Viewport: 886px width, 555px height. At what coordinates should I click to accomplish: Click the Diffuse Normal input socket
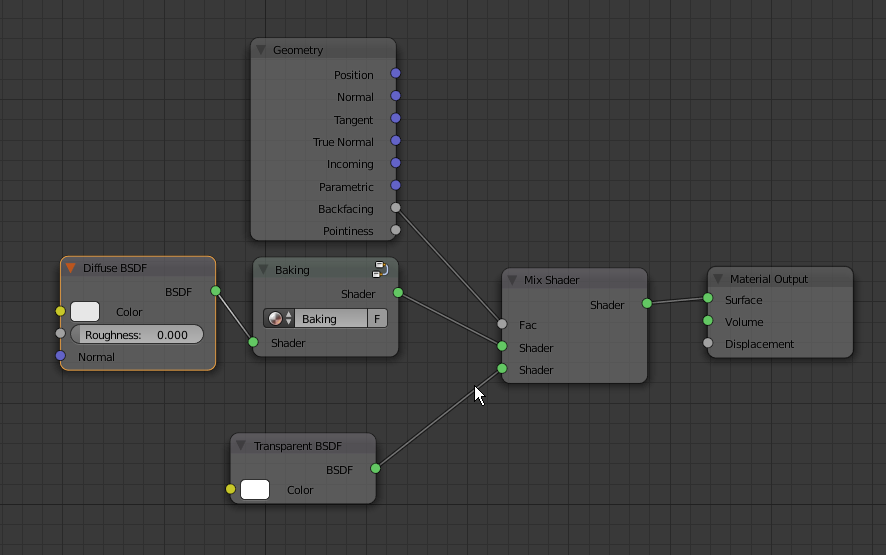coord(60,355)
